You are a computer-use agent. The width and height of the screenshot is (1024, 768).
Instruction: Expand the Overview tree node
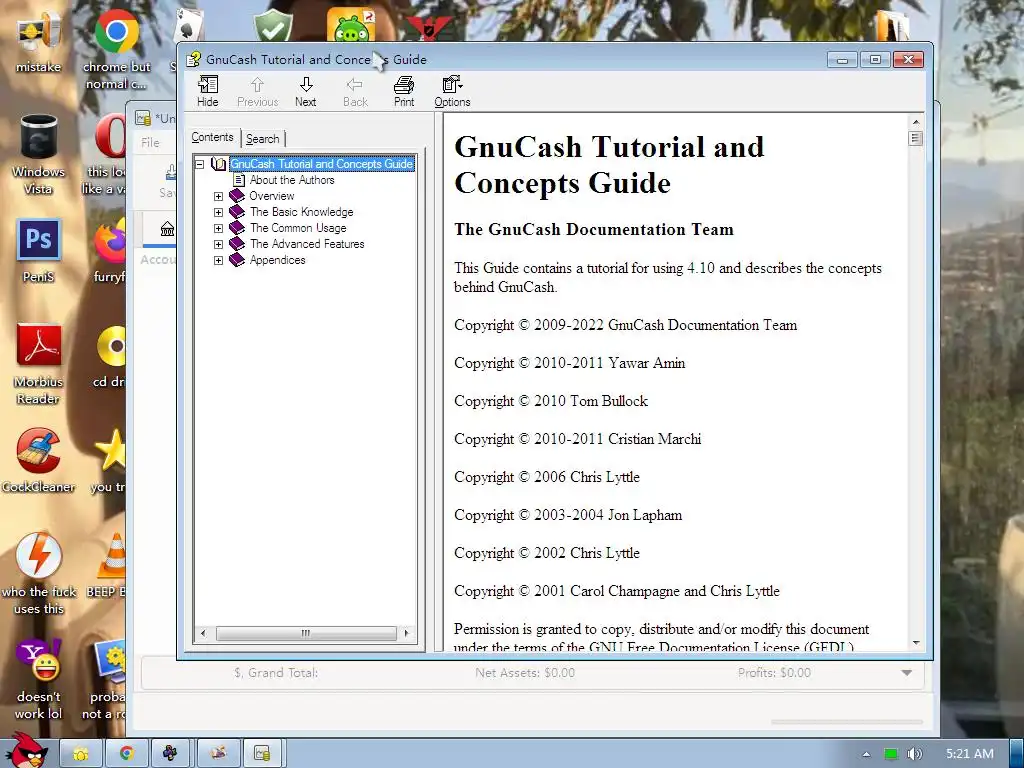[218, 196]
